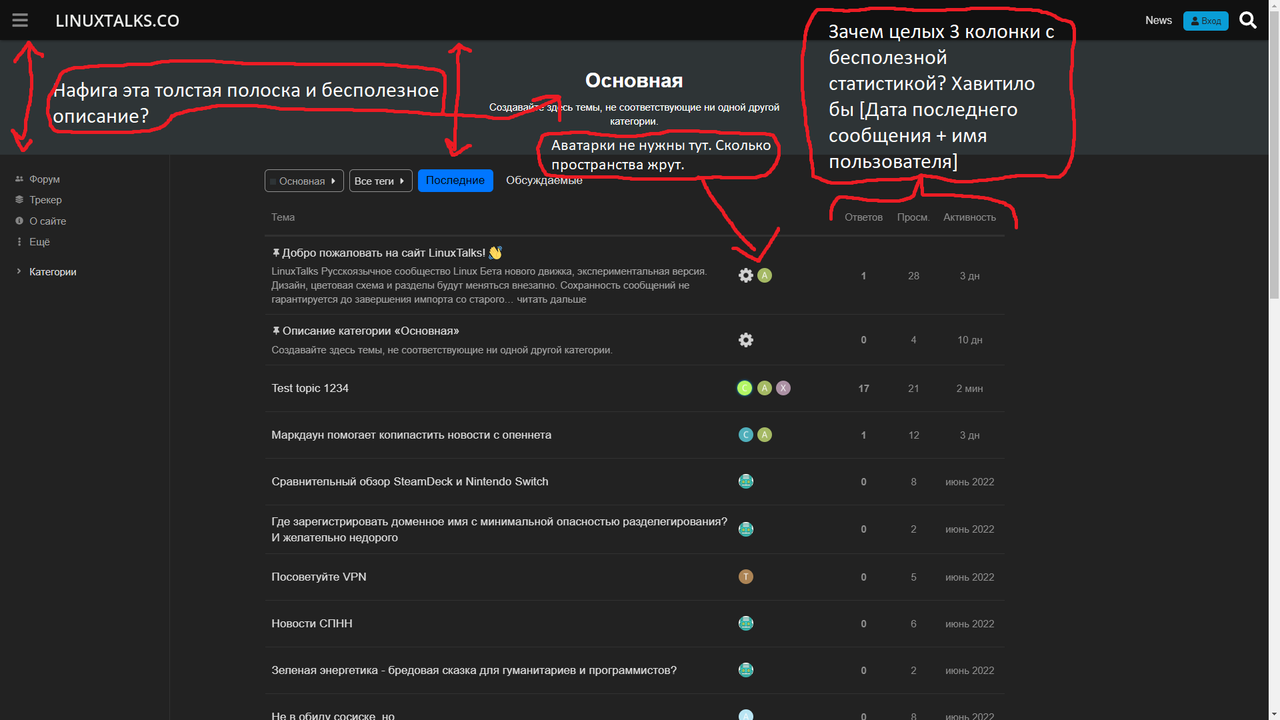Open Описание категории «Основная» topic

[x=371, y=331]
